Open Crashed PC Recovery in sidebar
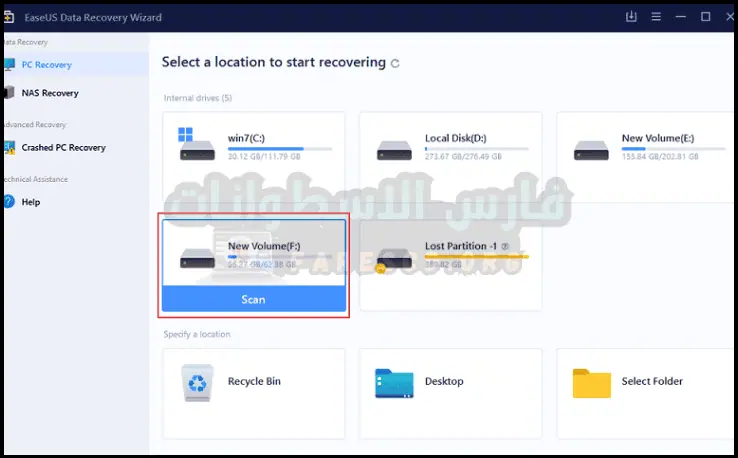Screen dimensions: 738x458 [62, 147]
